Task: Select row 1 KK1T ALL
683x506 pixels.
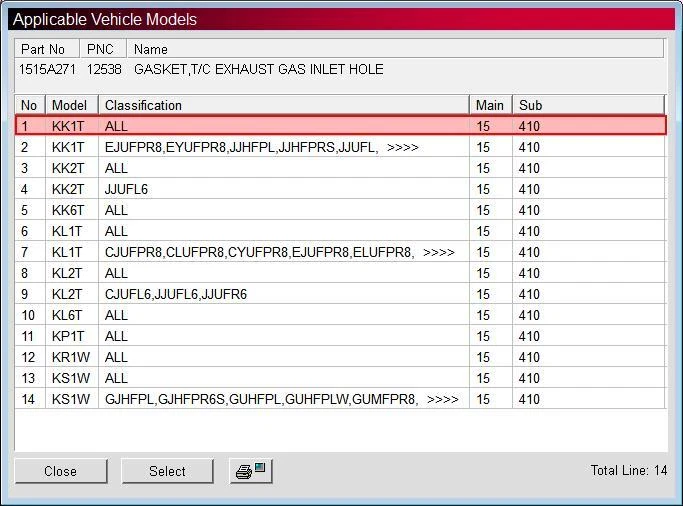Action: click(x=341, y=126)
